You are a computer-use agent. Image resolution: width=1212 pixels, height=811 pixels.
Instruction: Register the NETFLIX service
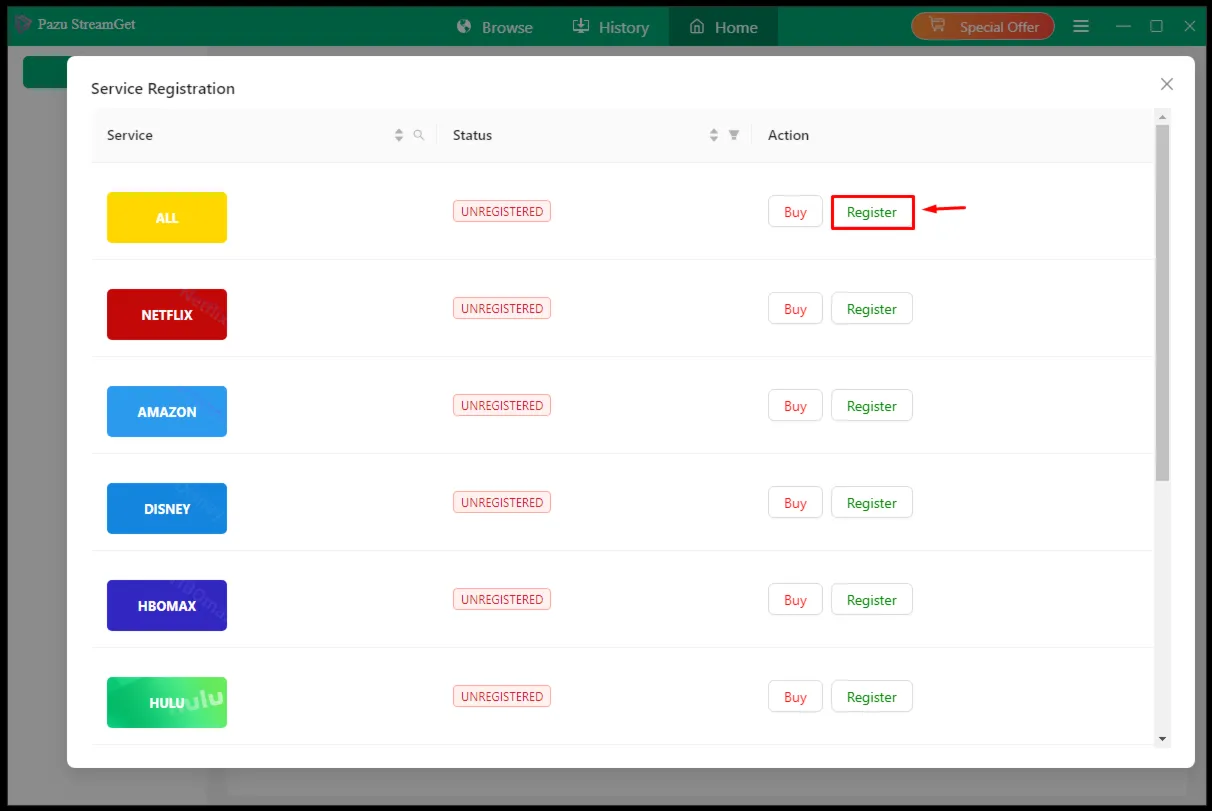[872, 309]
